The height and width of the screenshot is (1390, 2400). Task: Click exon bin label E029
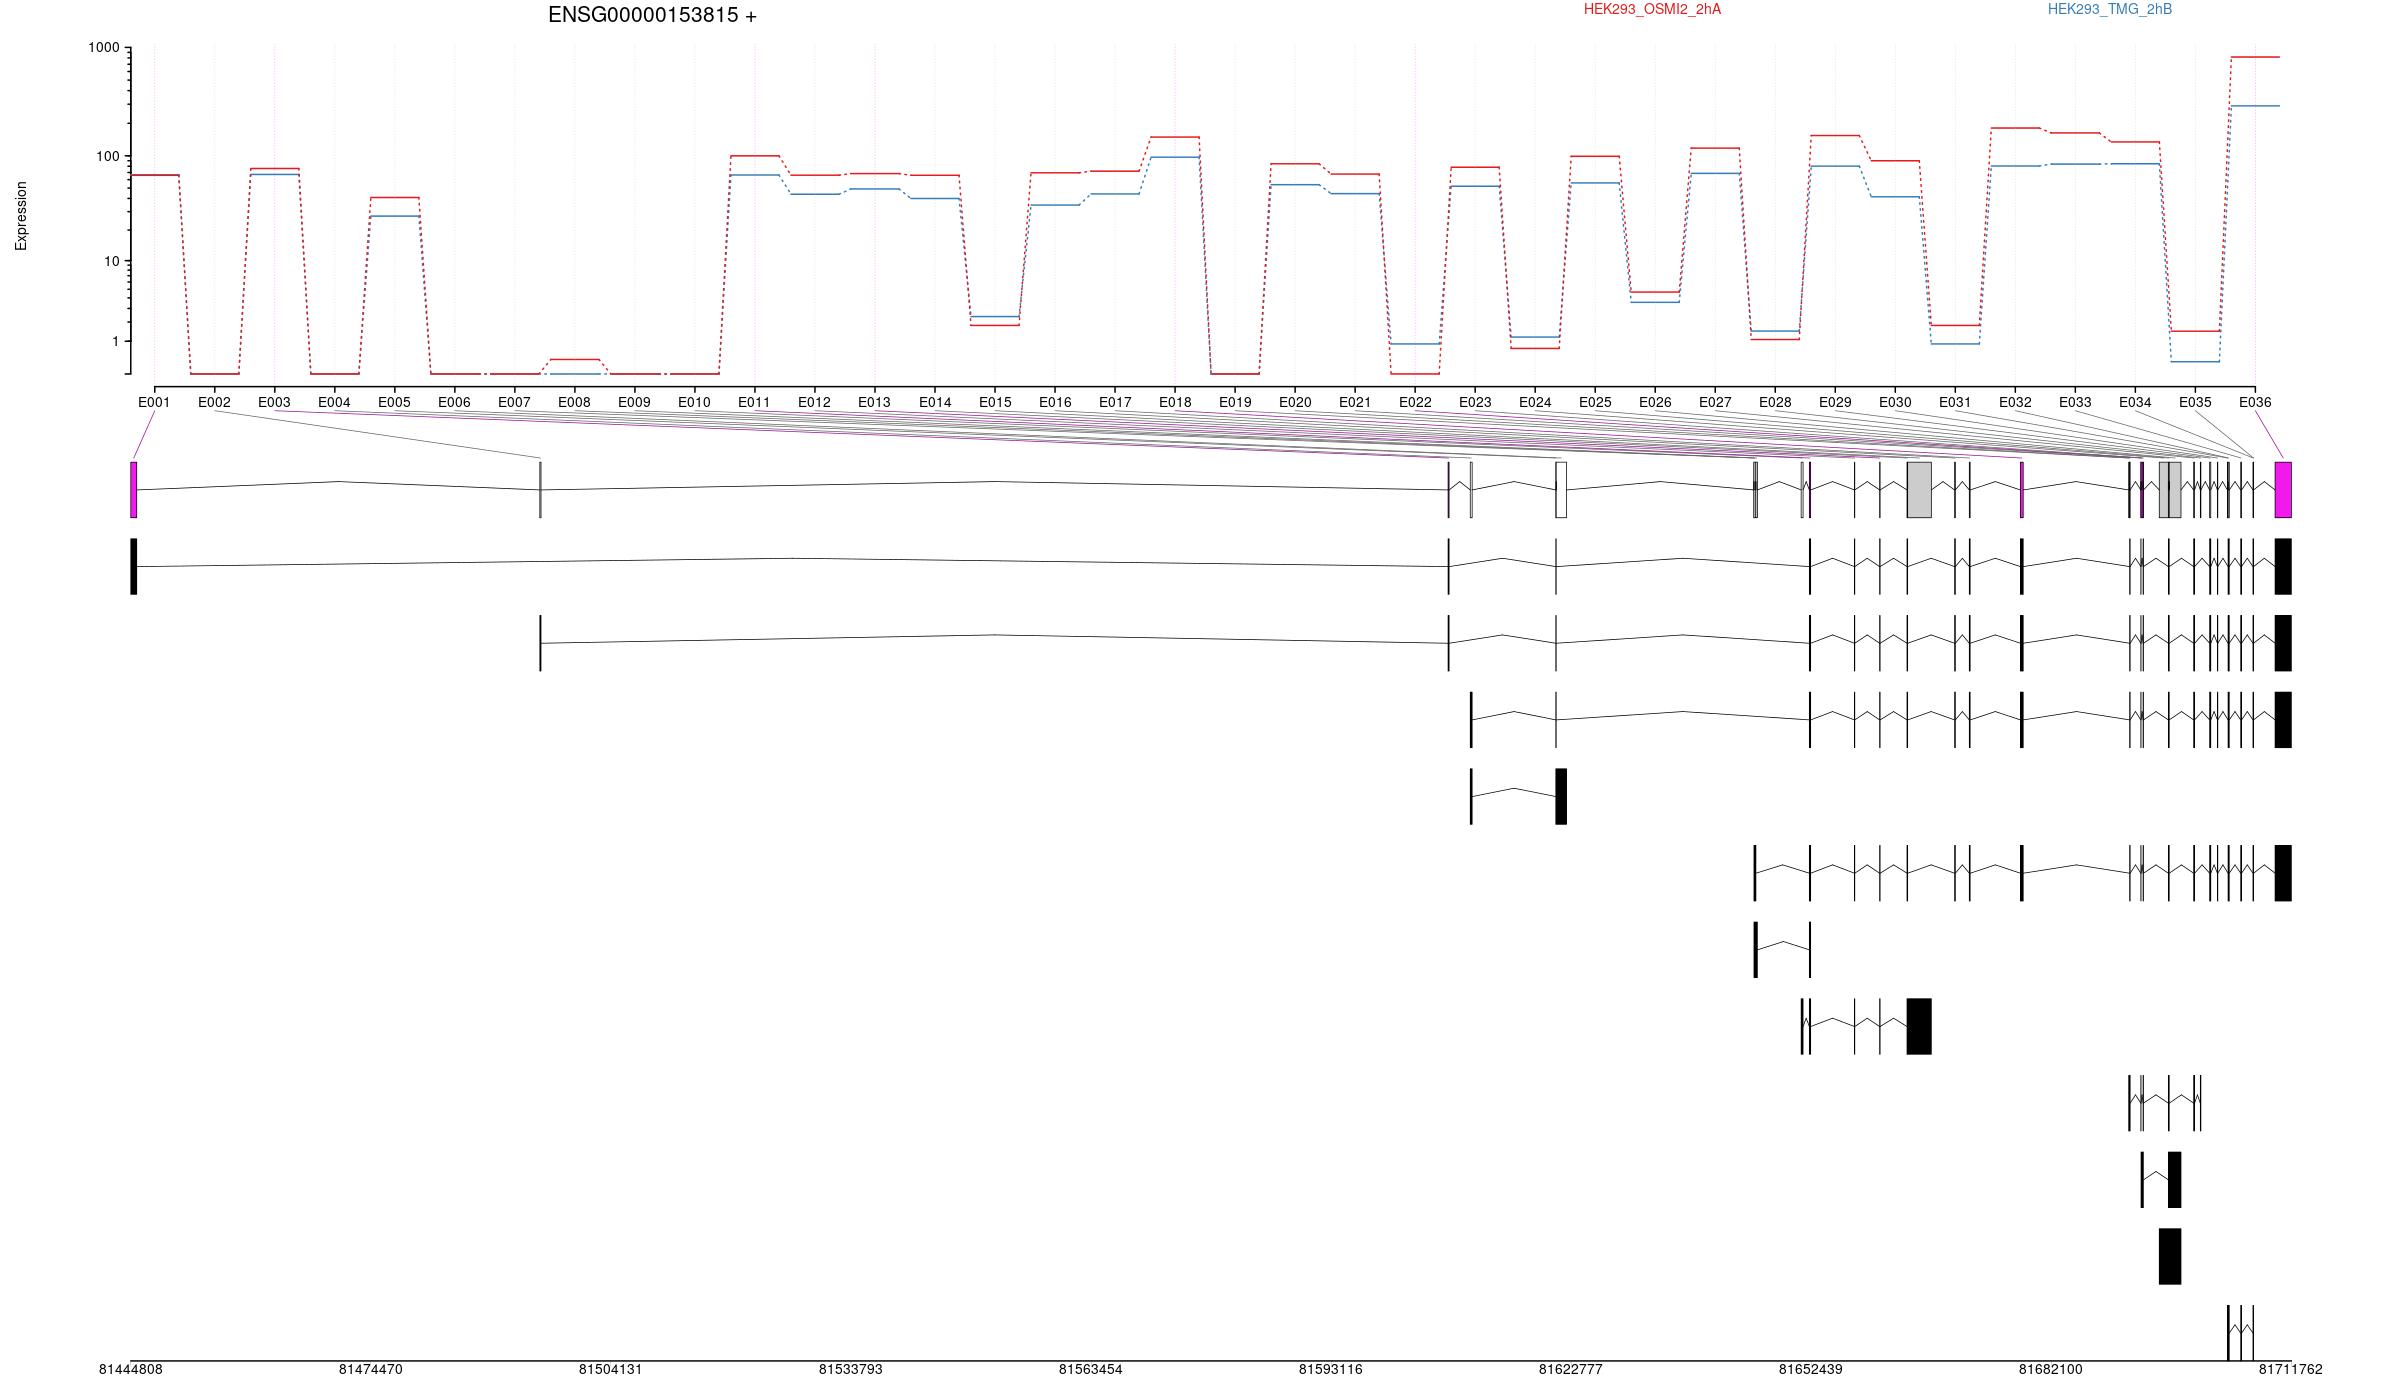pyautogui.click(x=1835, y=402)
